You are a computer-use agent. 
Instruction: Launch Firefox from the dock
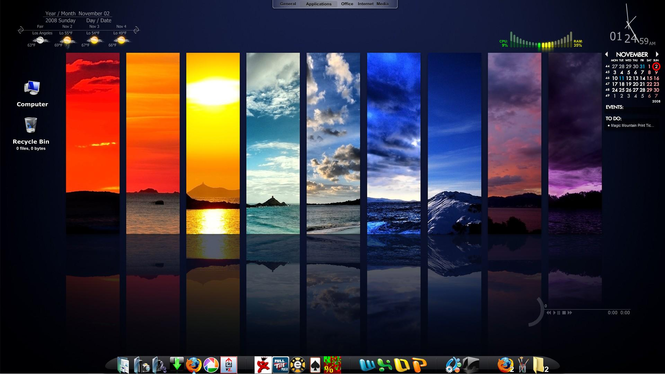click(x=193, y=365)
